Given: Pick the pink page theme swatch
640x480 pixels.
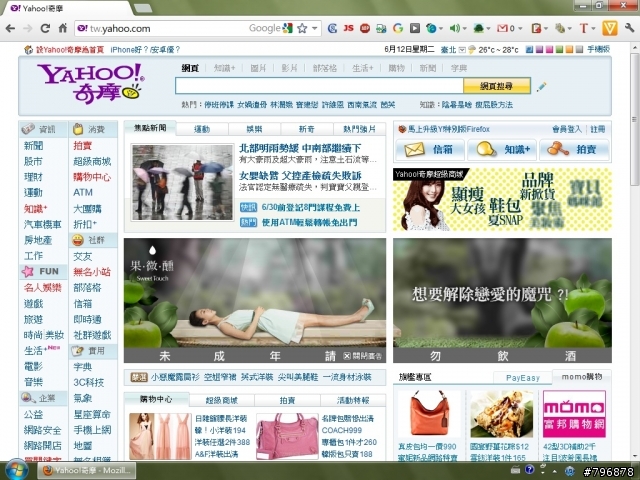Looking at the screenshot, I should pyautogui.click(x=549, y=50).
